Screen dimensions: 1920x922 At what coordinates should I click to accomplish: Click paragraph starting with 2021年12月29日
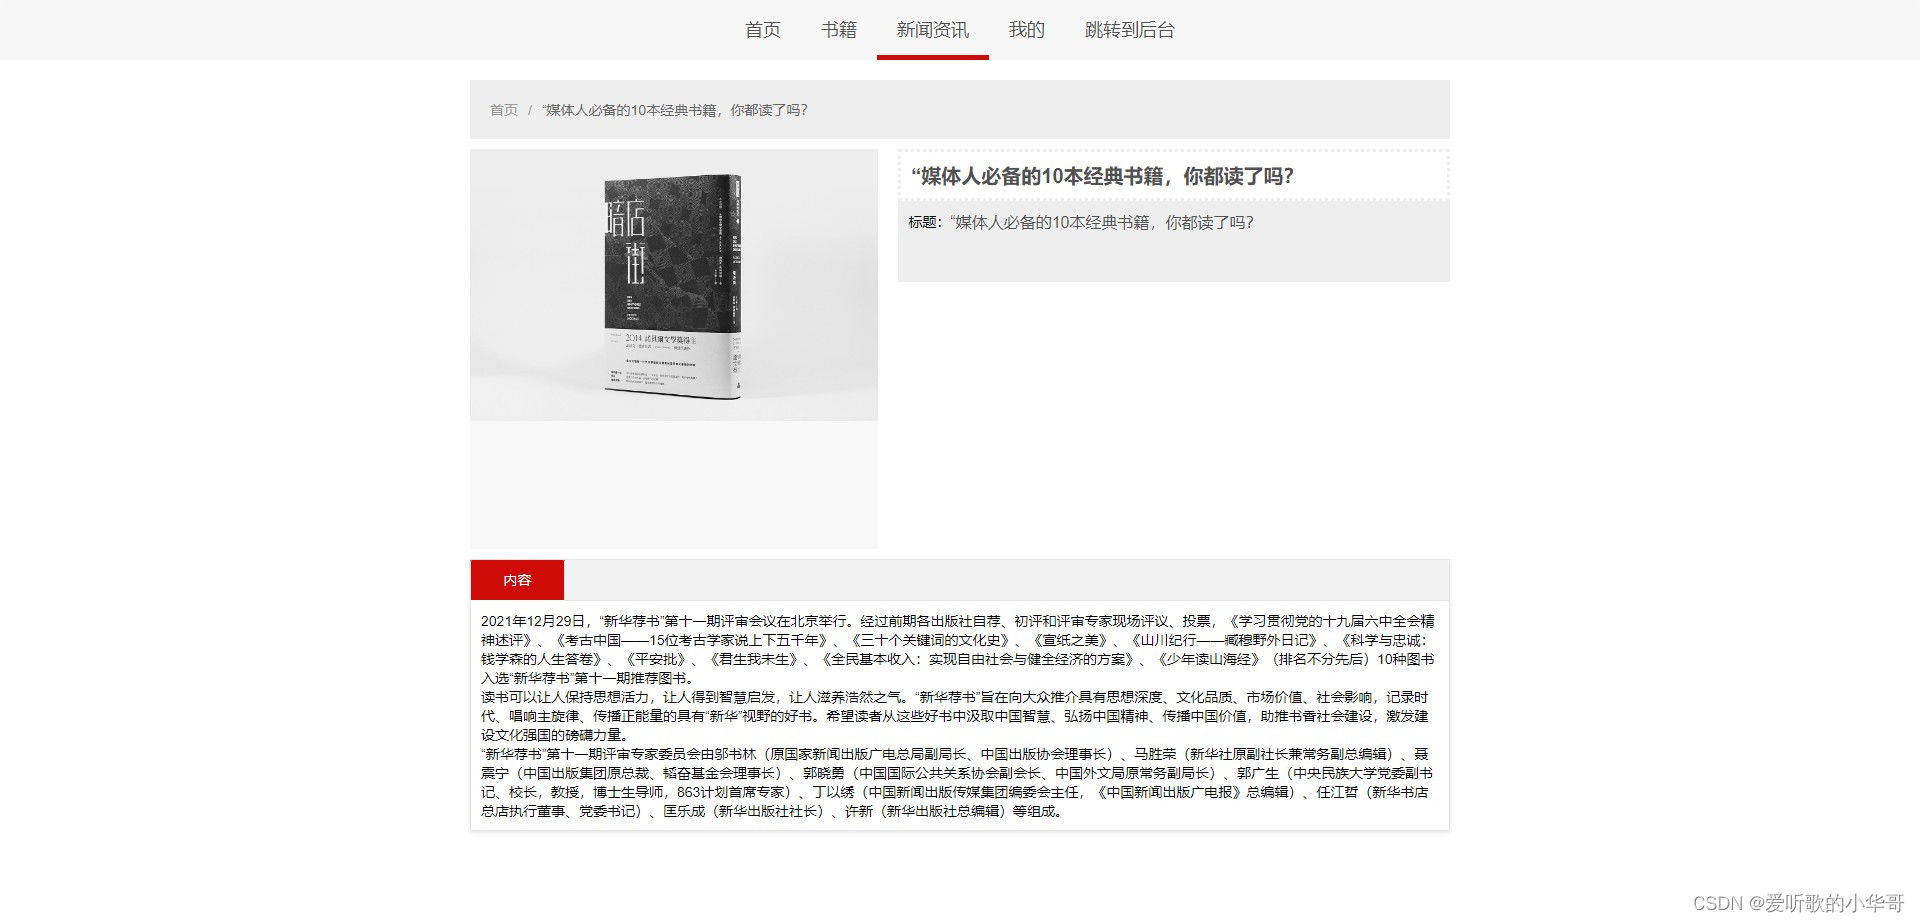pos(958,649)
